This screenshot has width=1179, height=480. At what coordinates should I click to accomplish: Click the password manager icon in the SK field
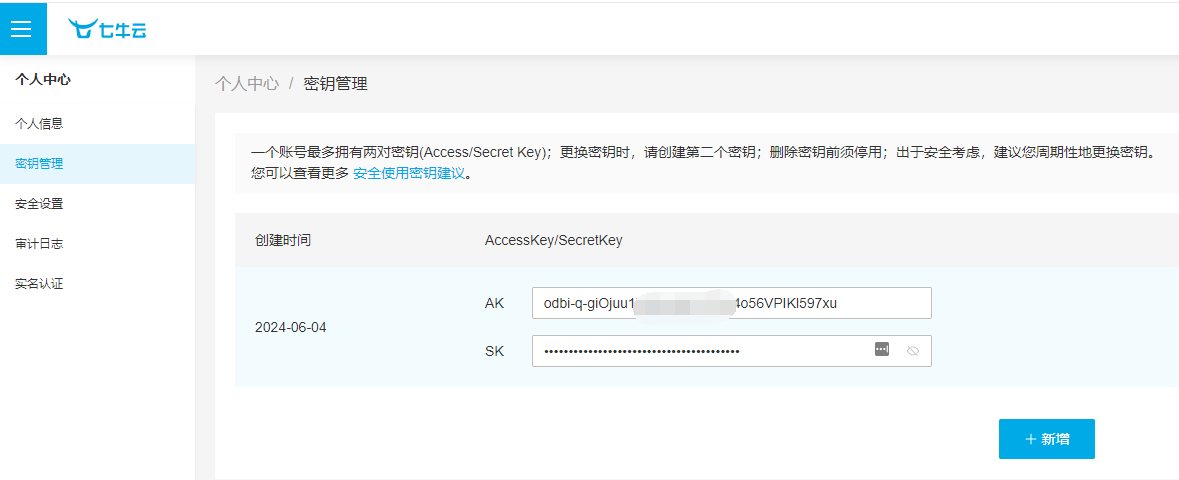pos(882,349)
